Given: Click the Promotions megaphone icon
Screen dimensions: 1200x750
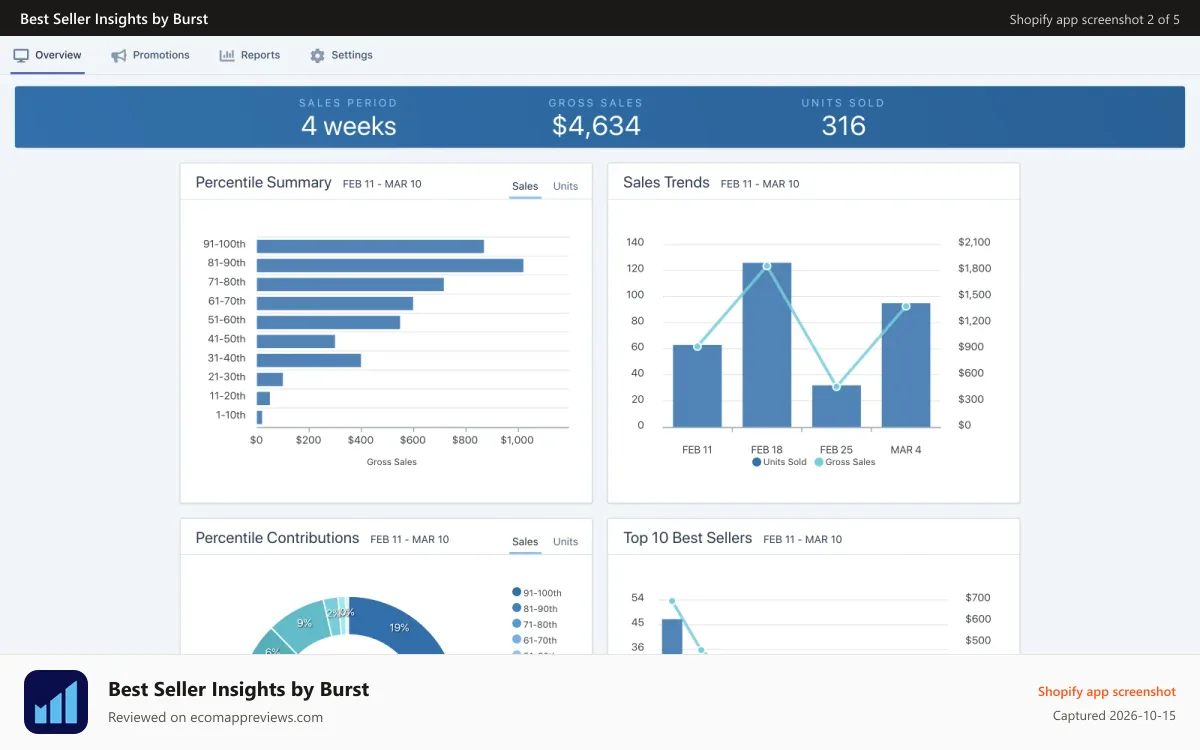Looking at the screenshot, I should tap(119, 56).
